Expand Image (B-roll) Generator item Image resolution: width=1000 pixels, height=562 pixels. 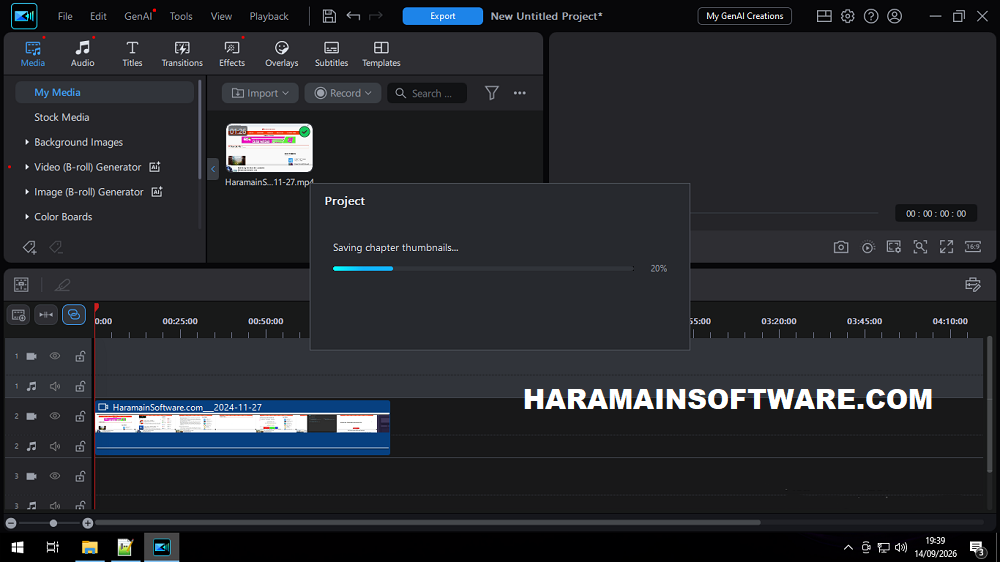click(27, 192)
